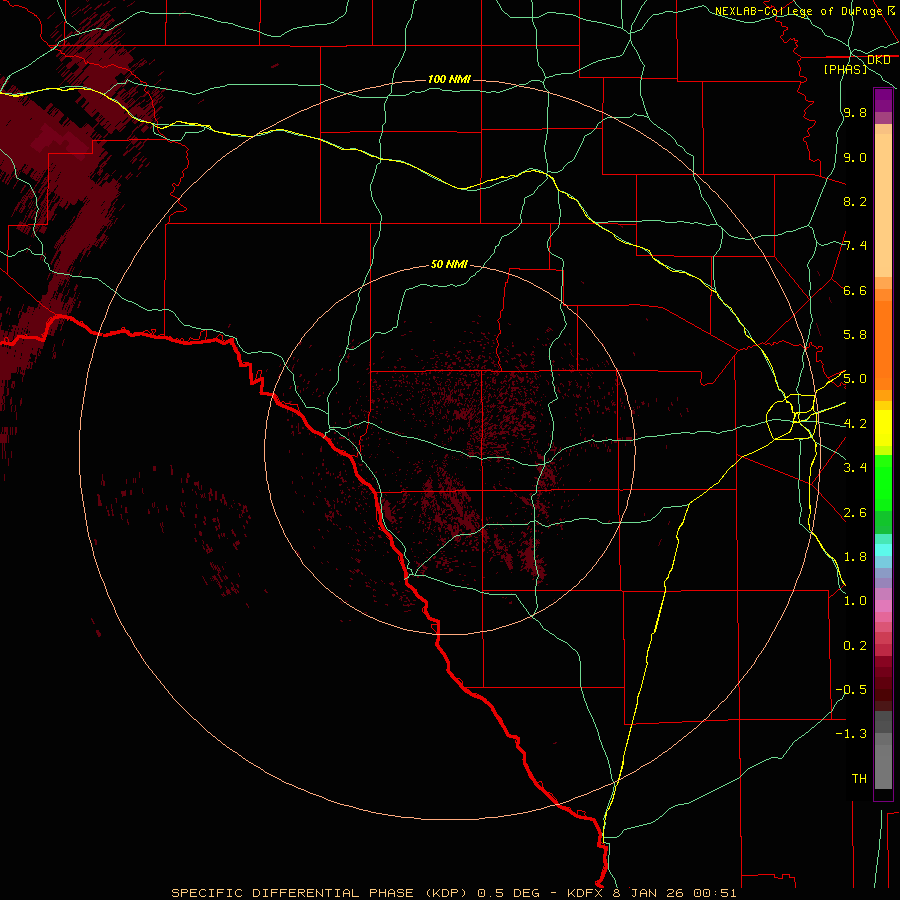The image size is (900, 900).
Task: Click the 2.6 scale value
Action: pyautogui.click(x=855, y=513)
